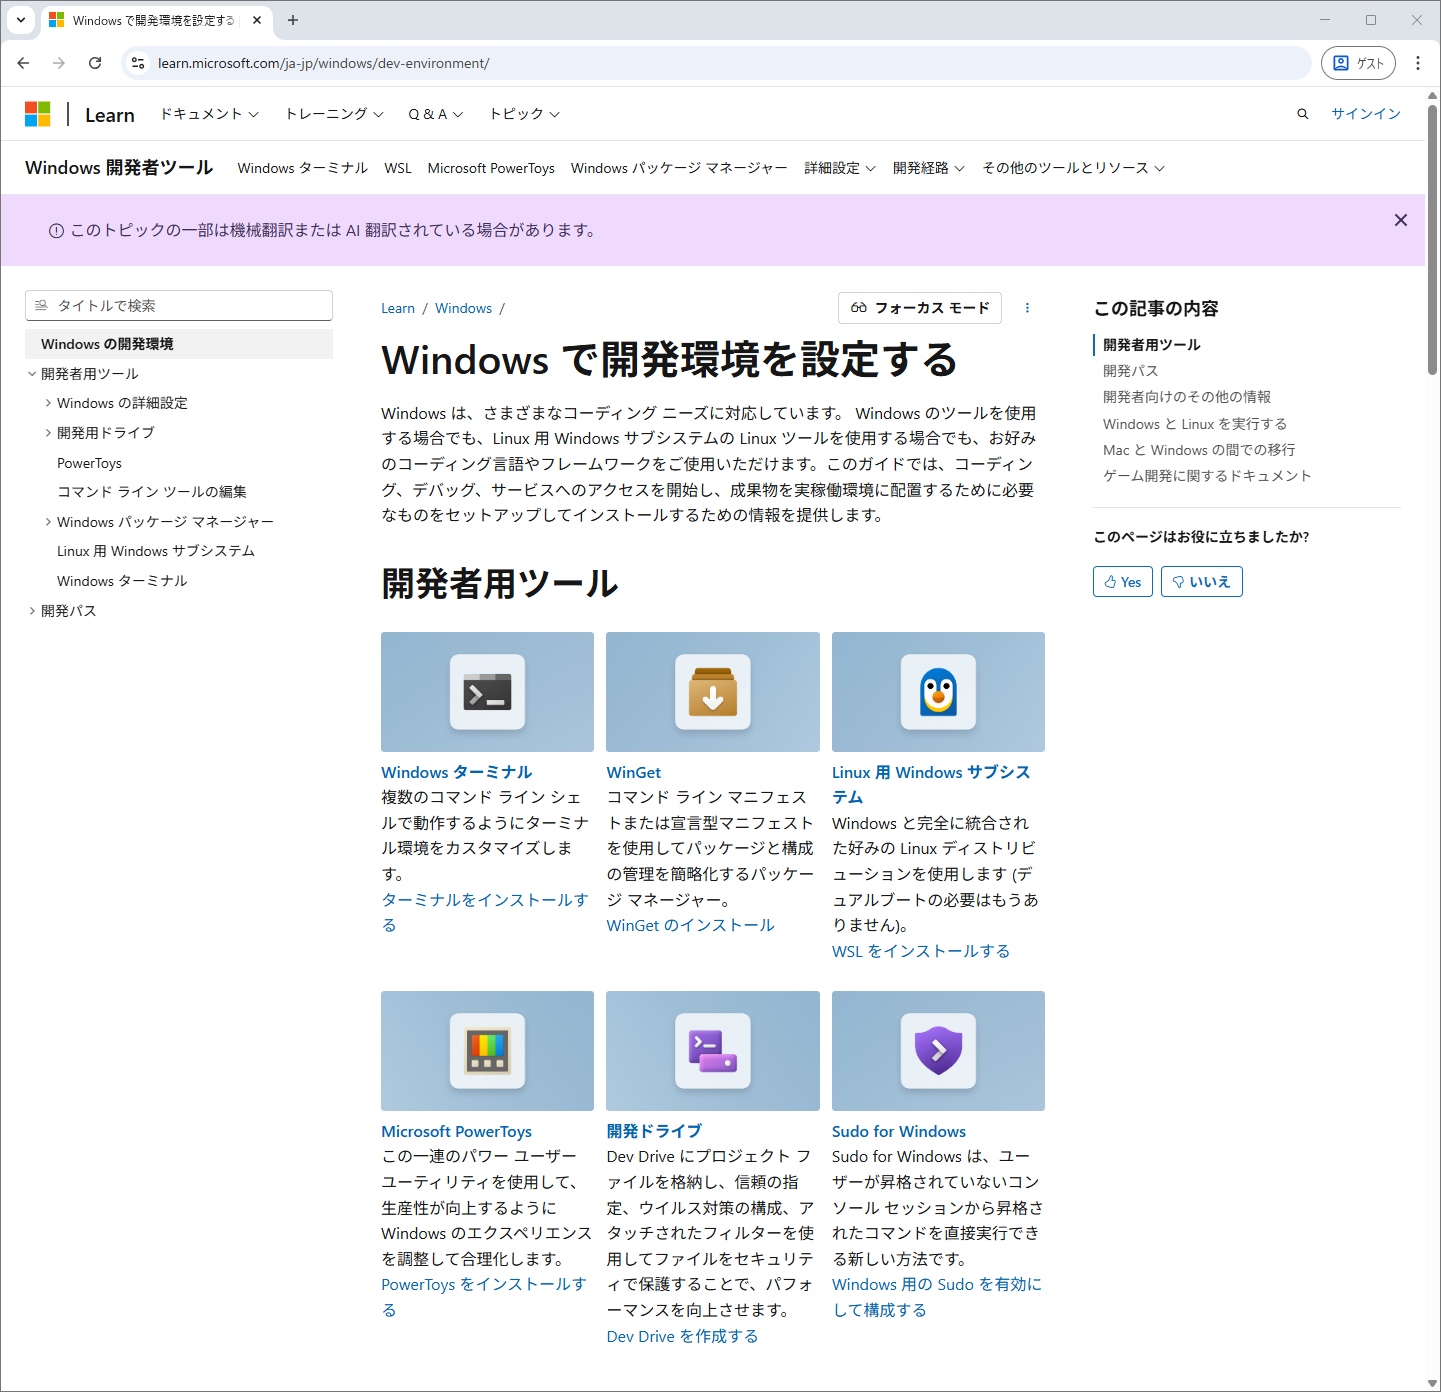
Task: Close the machine translation banner
Action: pos(1401,220)
